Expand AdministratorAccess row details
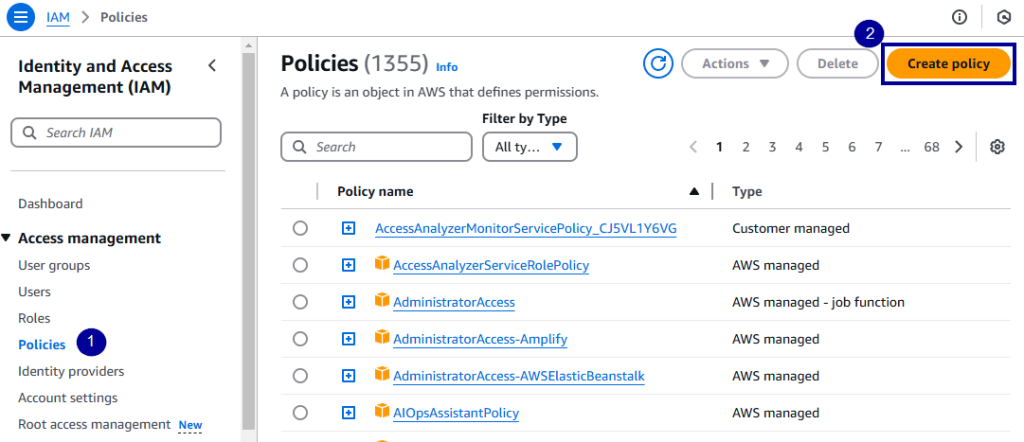 [x=349, y=302]
